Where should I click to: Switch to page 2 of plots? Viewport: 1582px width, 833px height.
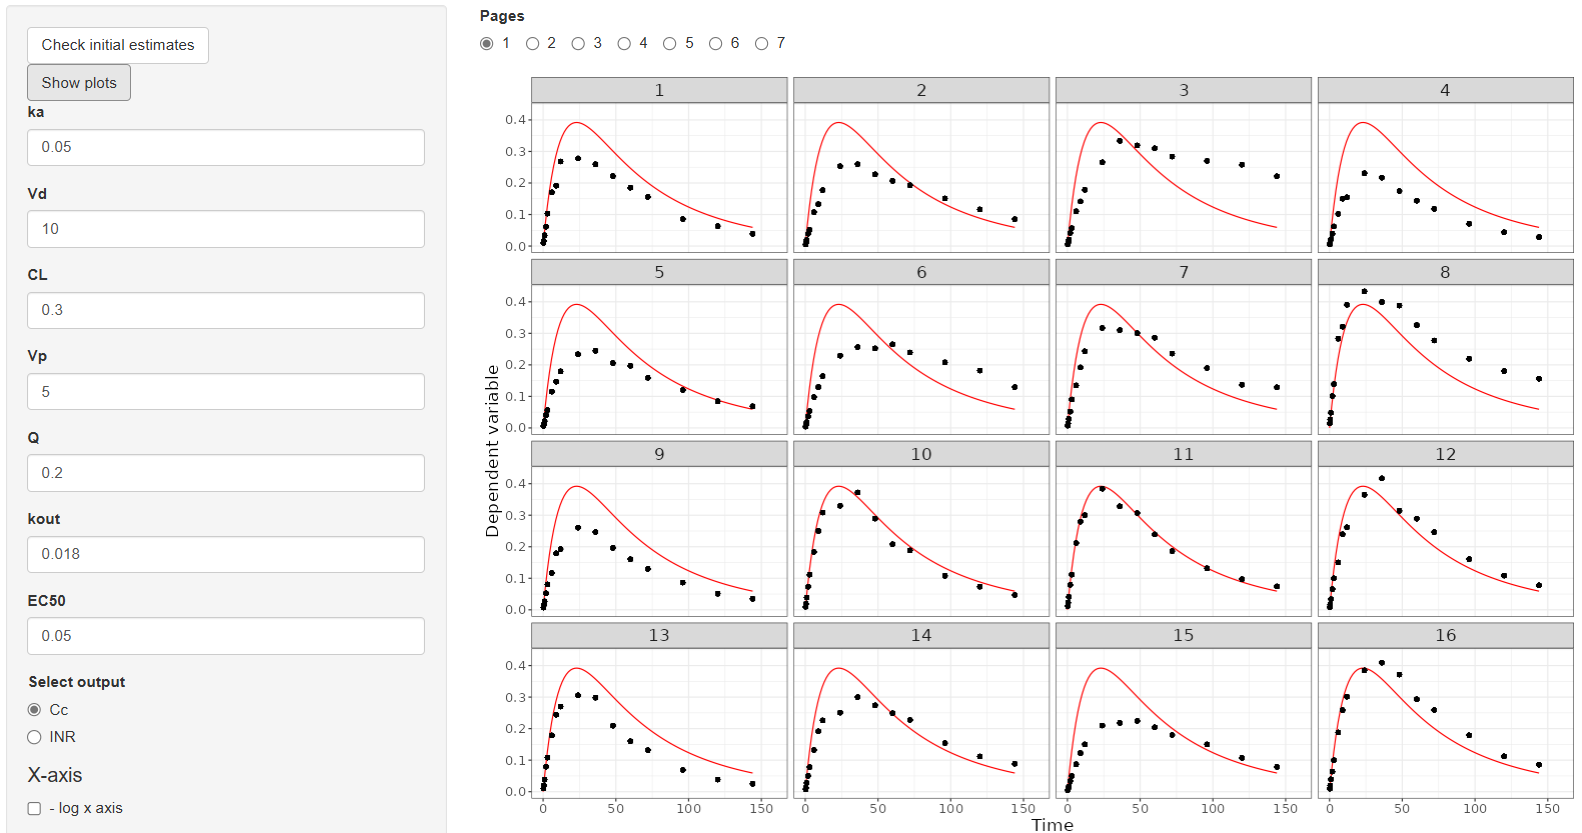coord(533,43)
